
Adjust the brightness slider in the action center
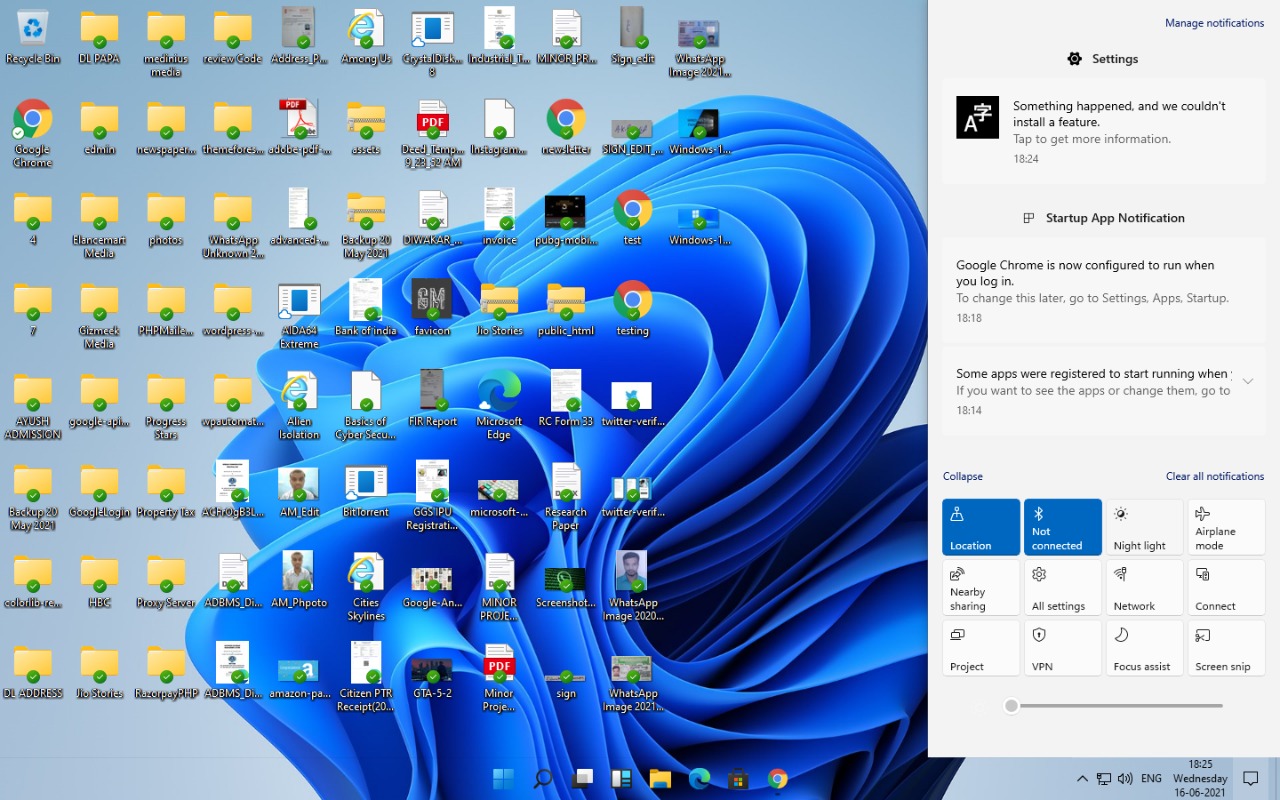[1012, 706]
